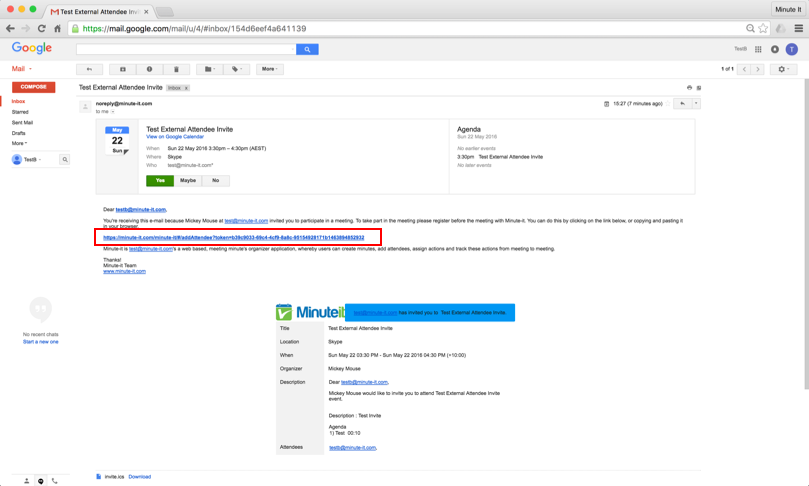Open the conversation in a new window

[699, 88]
